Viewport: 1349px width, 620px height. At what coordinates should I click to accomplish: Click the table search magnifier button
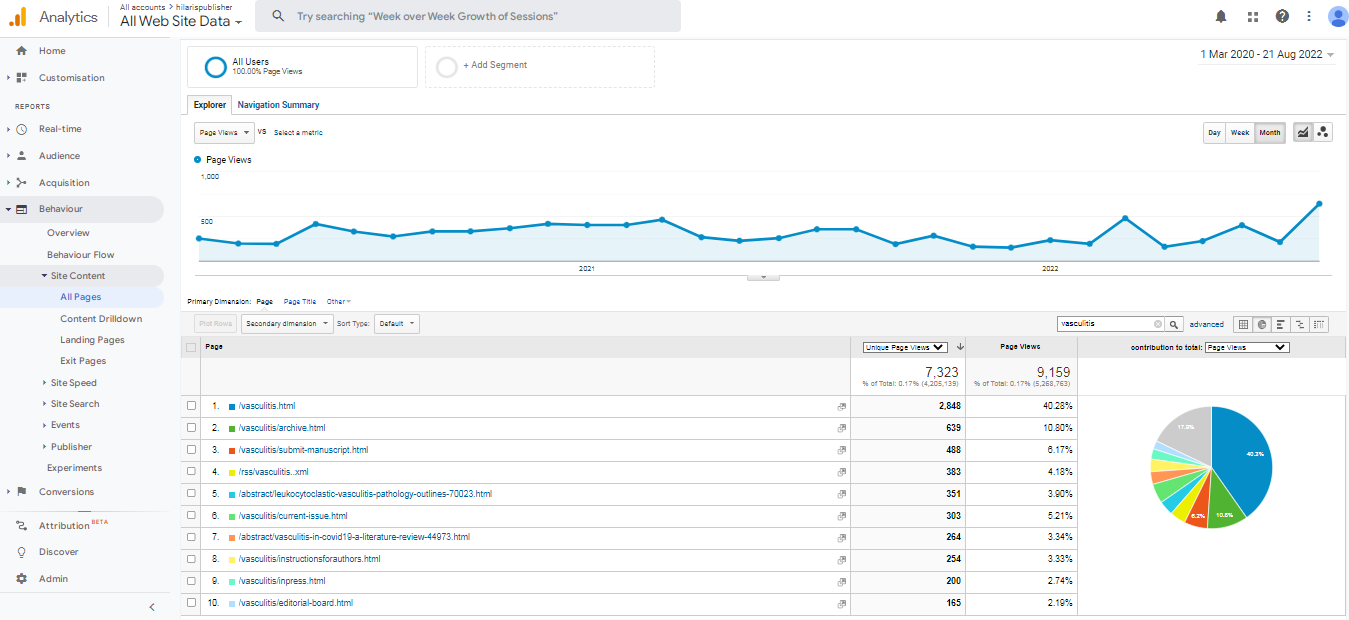[1175, 324]
